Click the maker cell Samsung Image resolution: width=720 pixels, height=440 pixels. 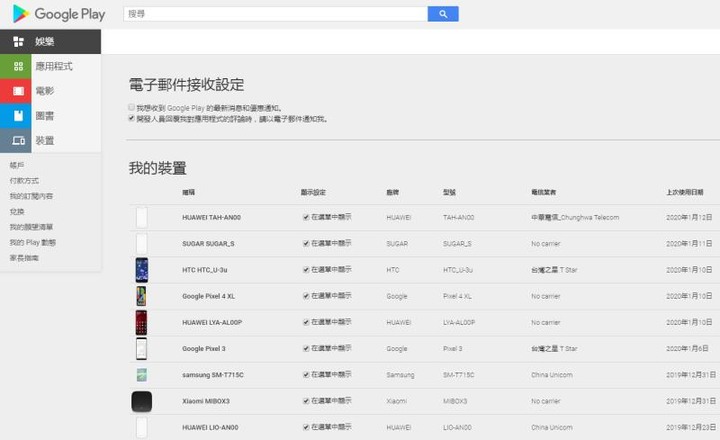coord(400,375)
